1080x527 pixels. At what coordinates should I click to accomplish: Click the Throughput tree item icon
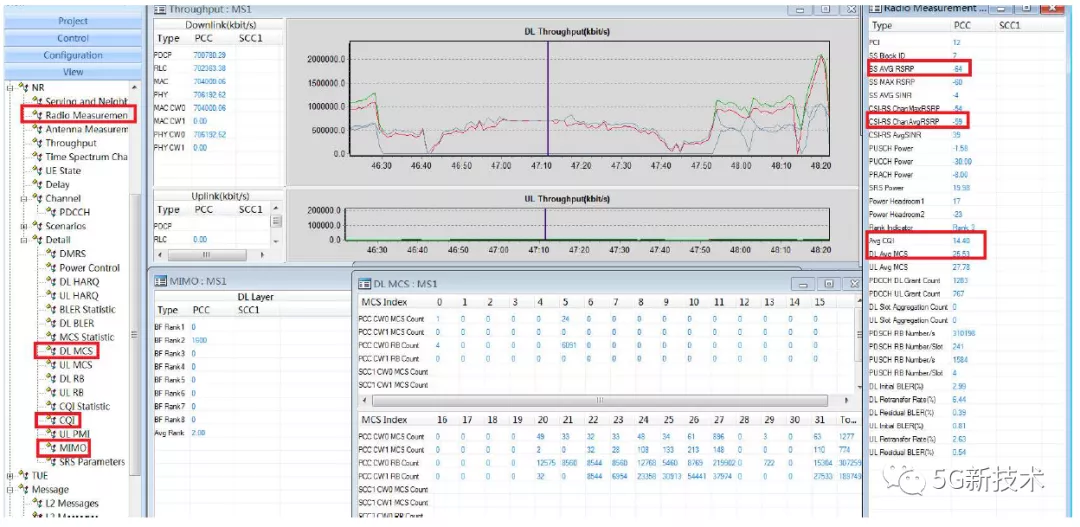coord(37,143)
